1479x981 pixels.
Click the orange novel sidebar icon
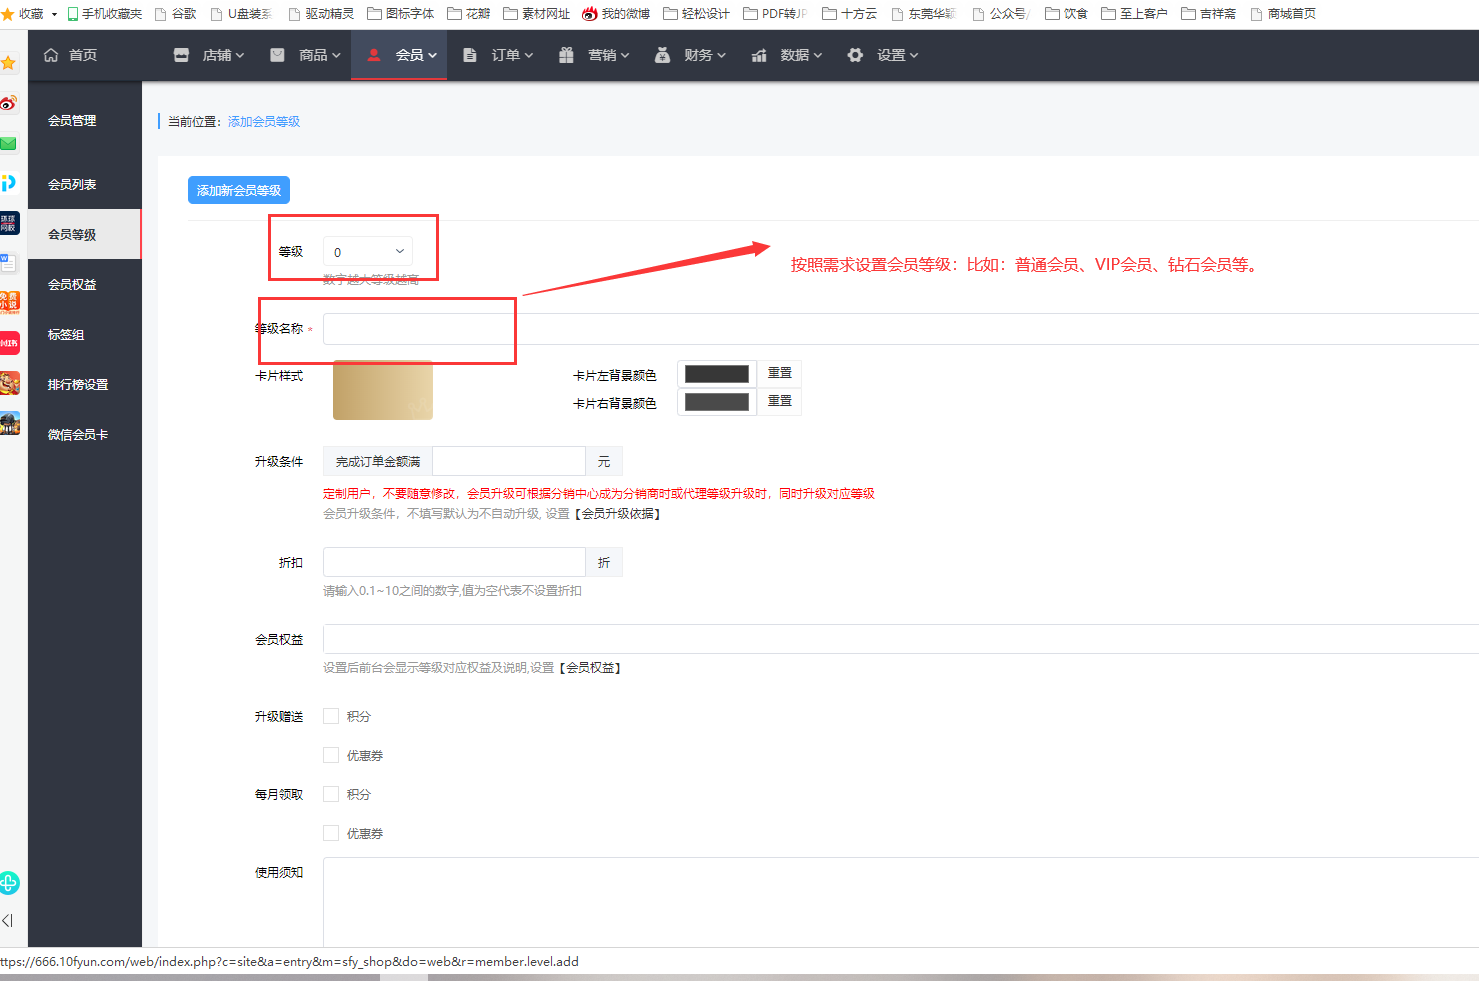(9, 302)
